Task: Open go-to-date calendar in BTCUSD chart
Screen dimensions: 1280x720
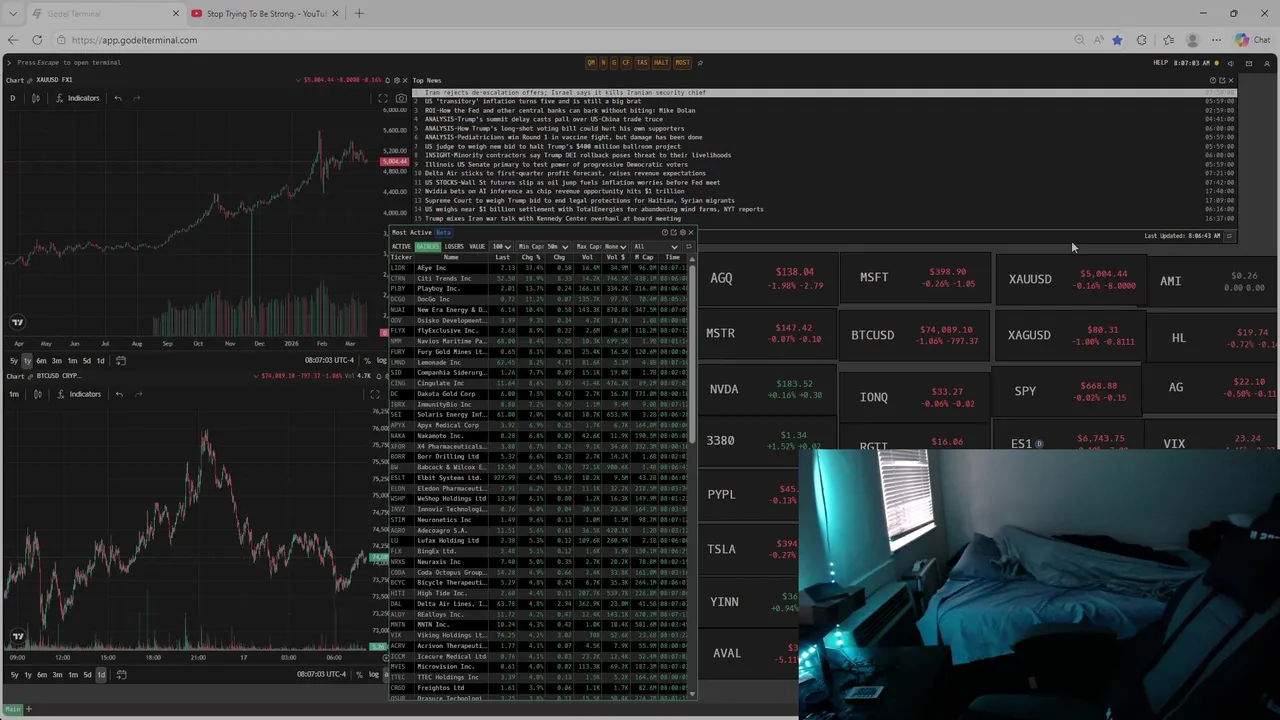Action: (x=121, y=674)
